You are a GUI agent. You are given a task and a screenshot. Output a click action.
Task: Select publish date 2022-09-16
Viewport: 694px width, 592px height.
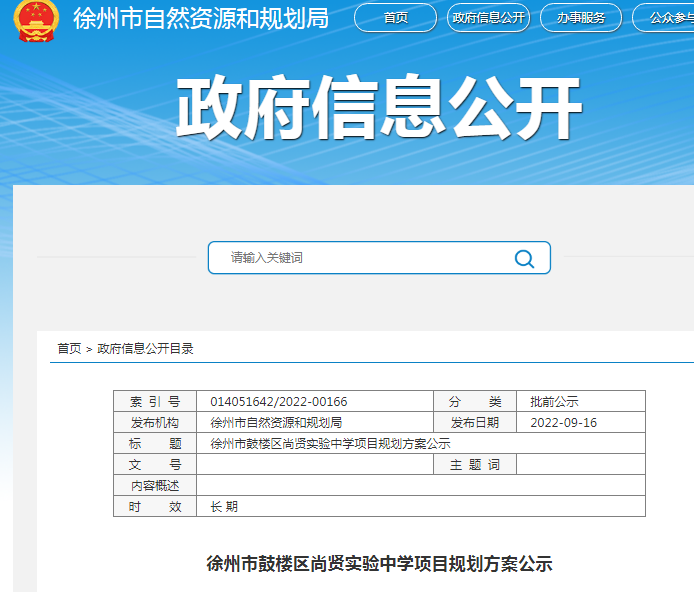564,423
